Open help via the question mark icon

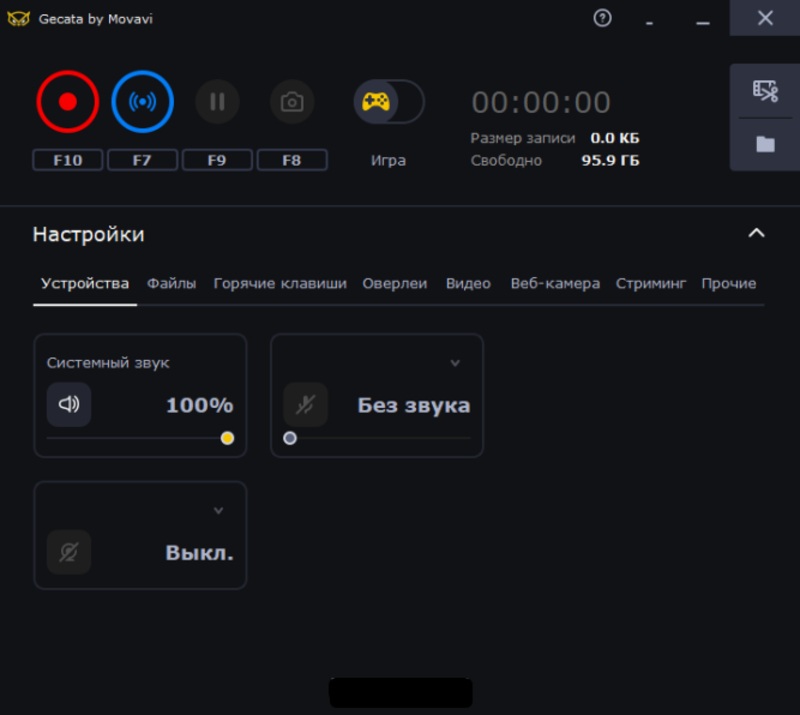coord(602,18)
